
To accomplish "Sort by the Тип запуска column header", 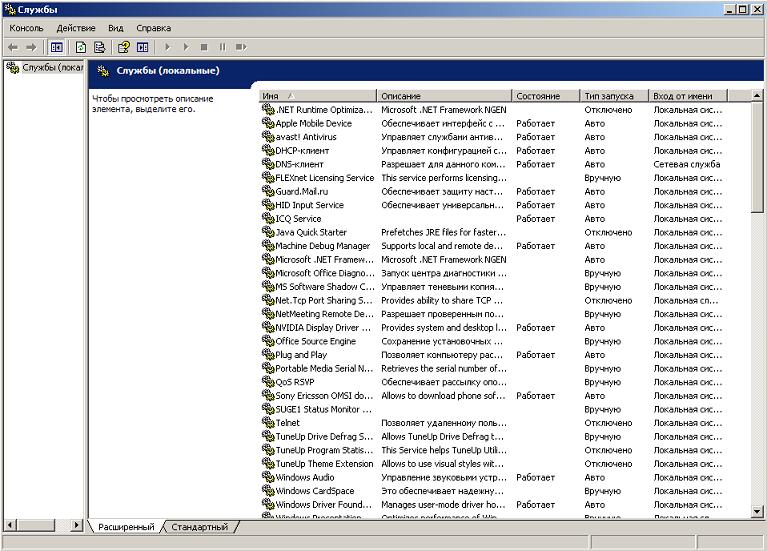I will pyautogui.click(x=614, y=96).
